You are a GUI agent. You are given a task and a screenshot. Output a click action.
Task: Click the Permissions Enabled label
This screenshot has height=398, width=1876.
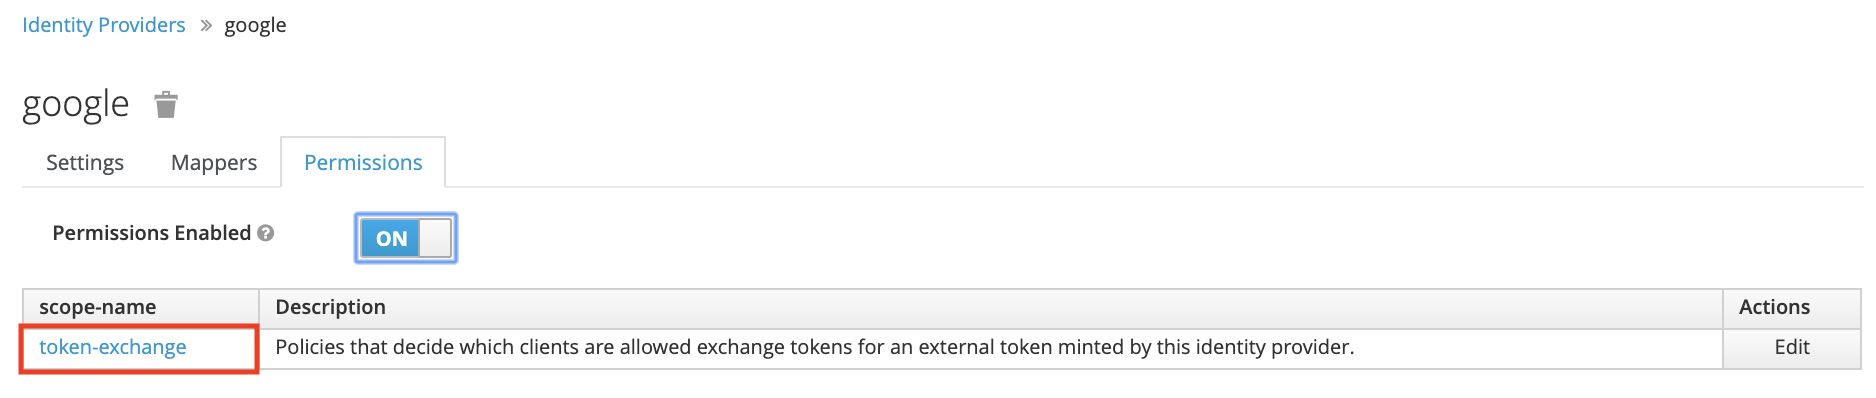coord(152,233)
